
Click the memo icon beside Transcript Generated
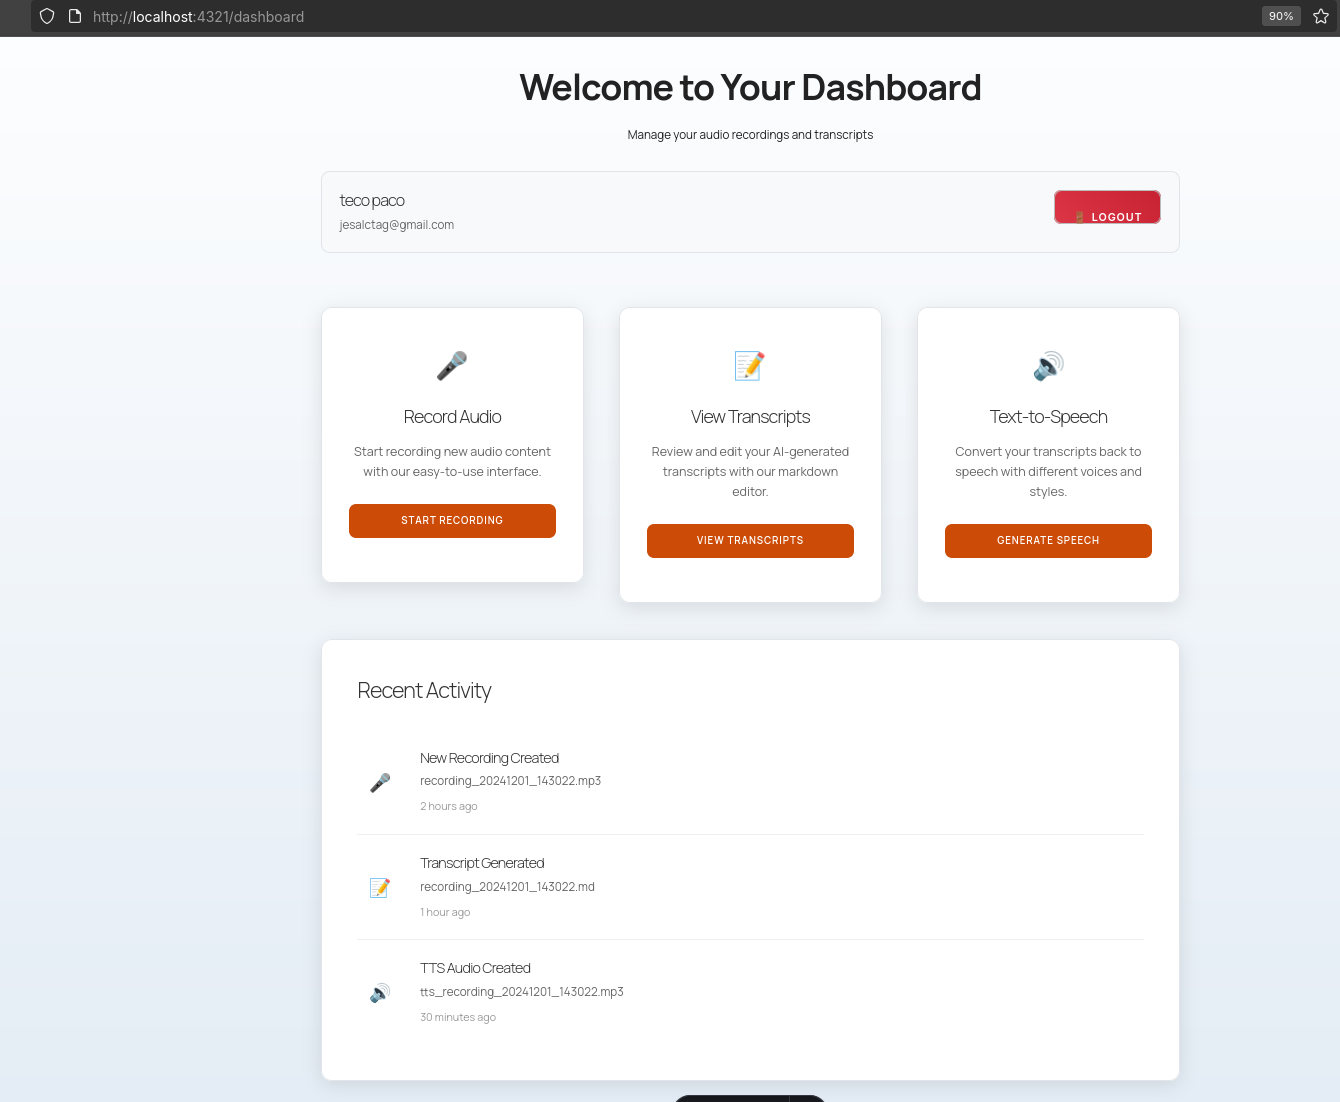coord(380,888)
